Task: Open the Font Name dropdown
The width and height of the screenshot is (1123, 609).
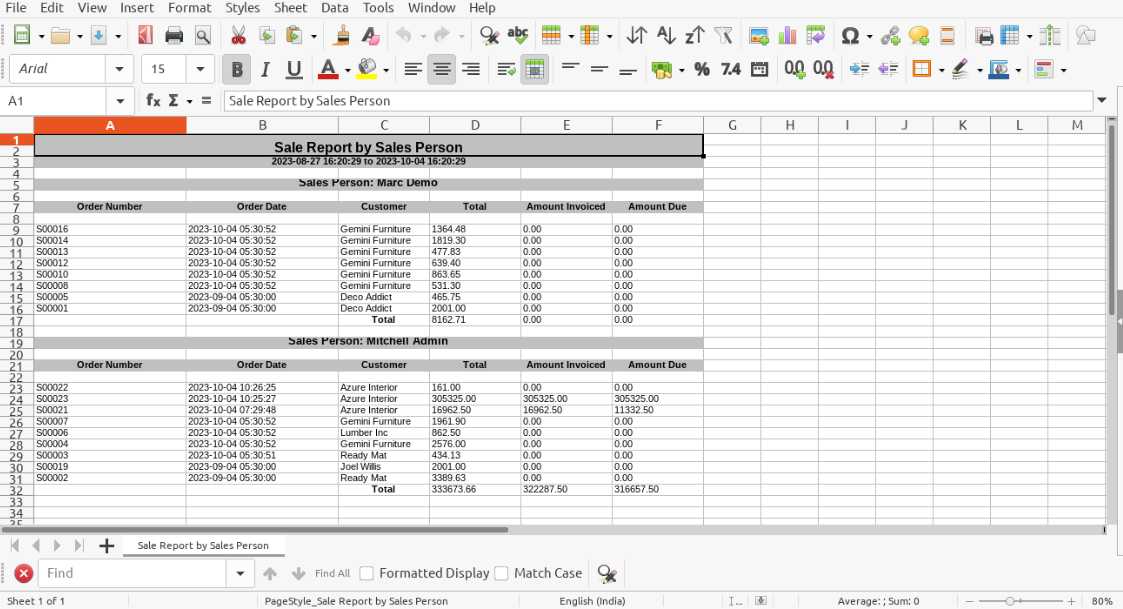Action: point(119,69)
